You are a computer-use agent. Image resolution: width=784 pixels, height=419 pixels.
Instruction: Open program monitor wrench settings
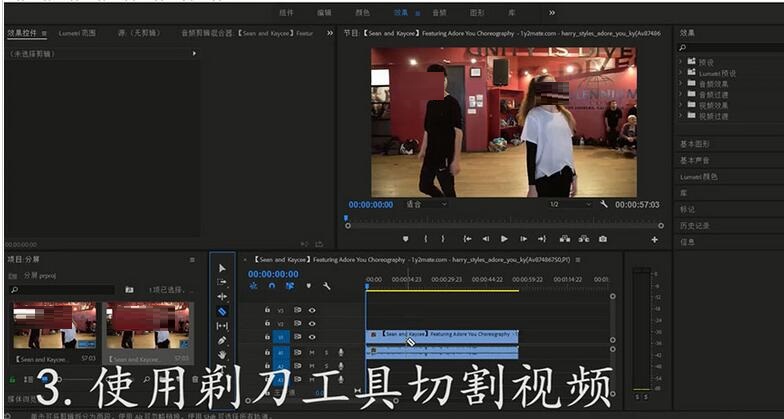tap(604, 204)
